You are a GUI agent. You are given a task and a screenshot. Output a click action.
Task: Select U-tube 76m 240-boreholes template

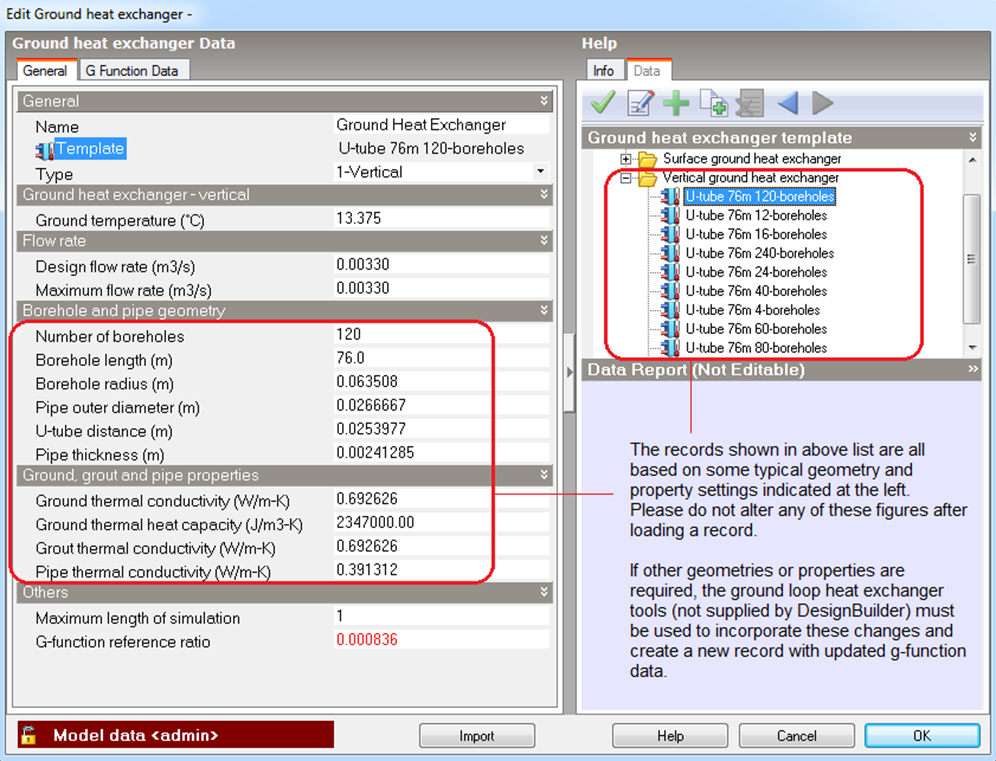click(759, 253)
